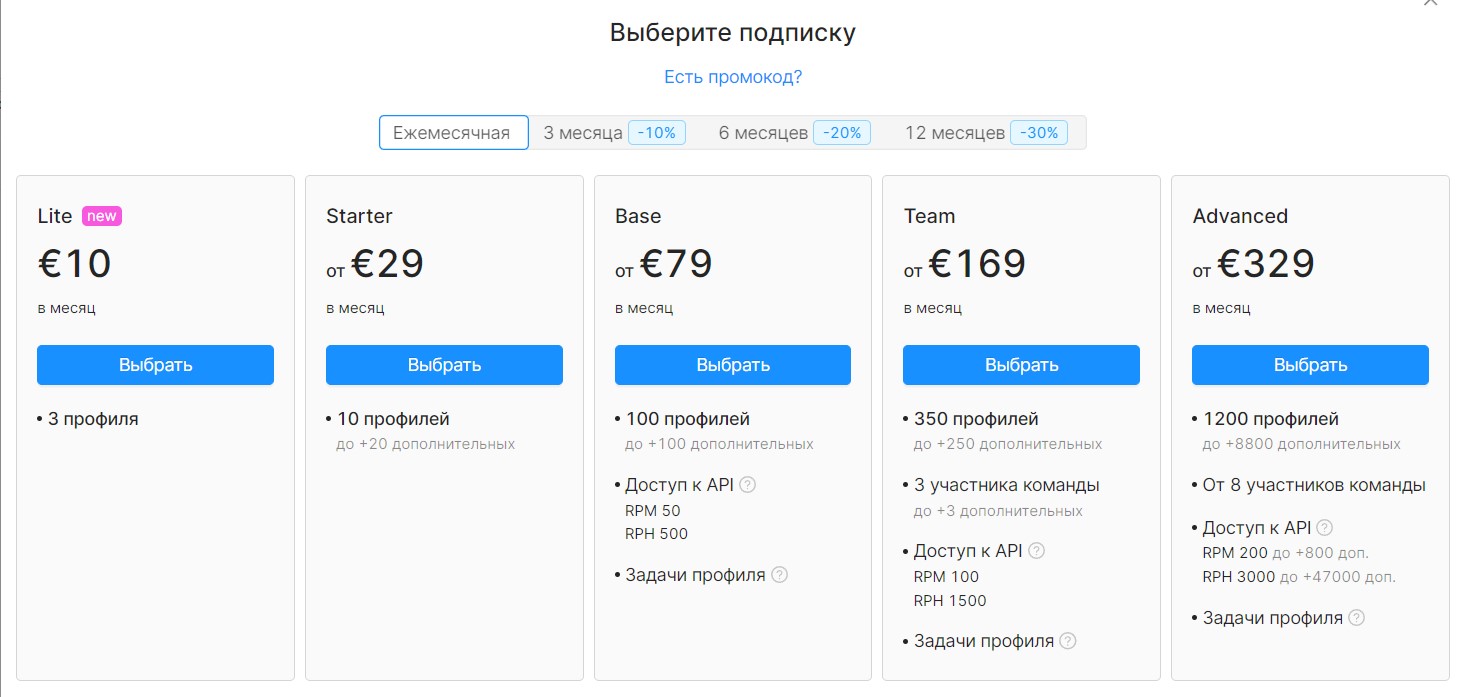Switch to the 3 months billing period
1462x697 pixels.
(x=614, y=133)
